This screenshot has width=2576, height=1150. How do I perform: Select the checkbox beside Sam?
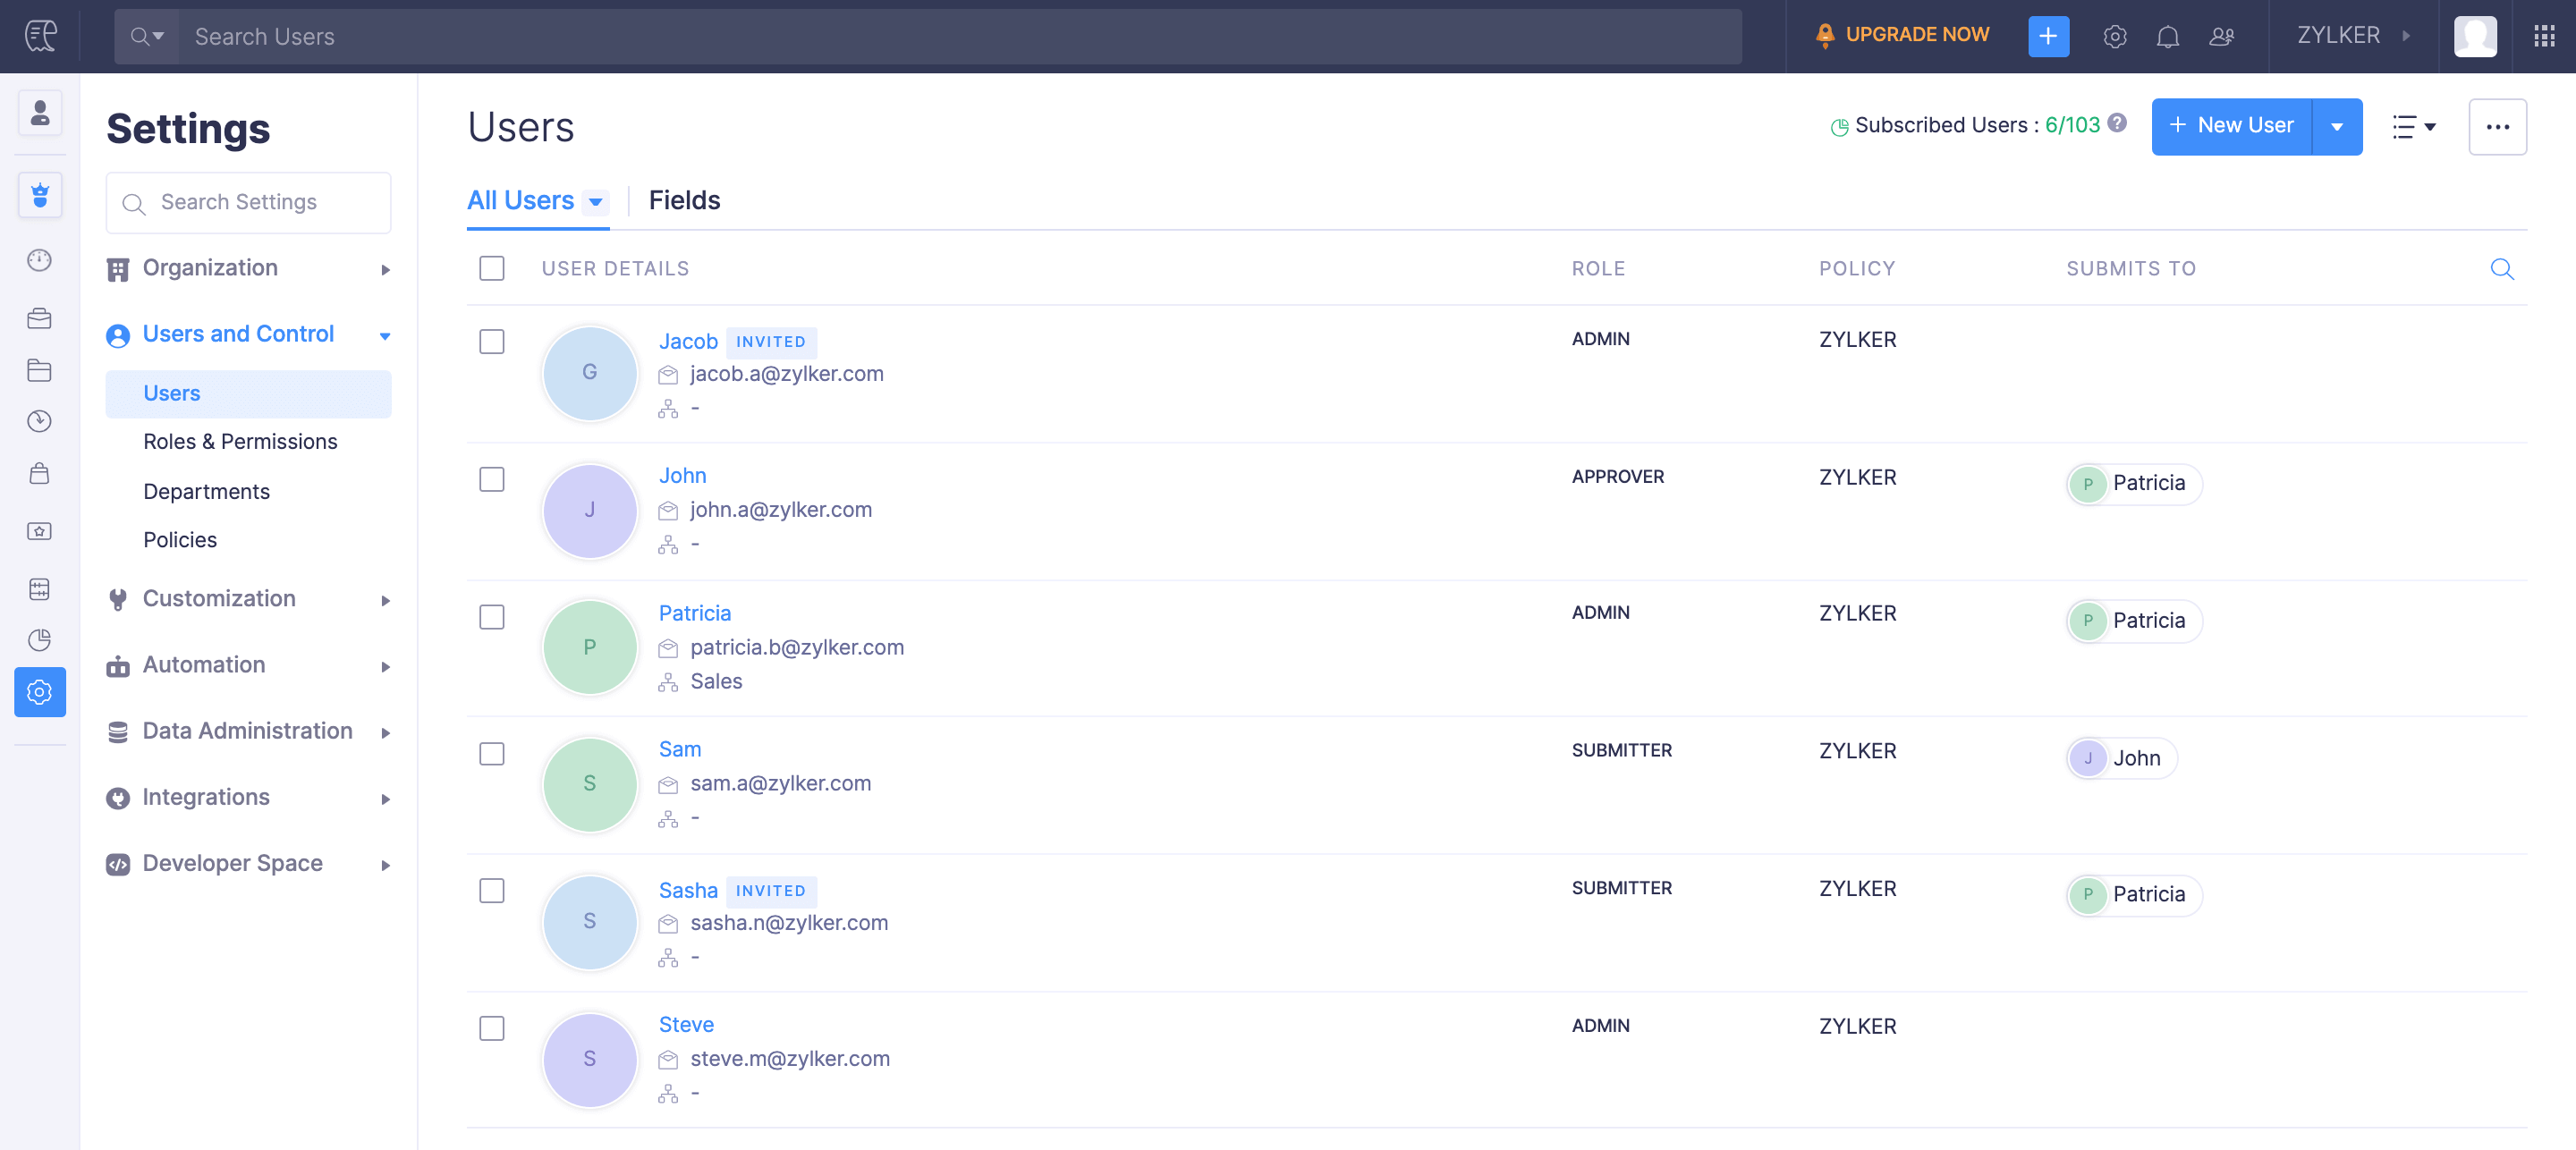[491, 754]
